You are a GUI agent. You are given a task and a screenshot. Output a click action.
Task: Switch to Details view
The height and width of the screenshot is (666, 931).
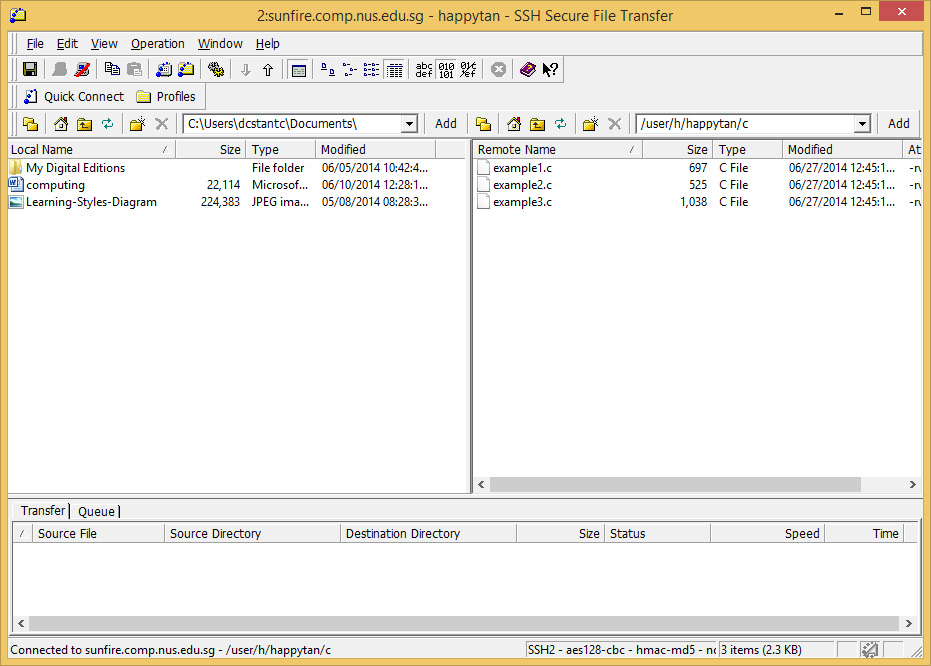(x=395, y=69)
